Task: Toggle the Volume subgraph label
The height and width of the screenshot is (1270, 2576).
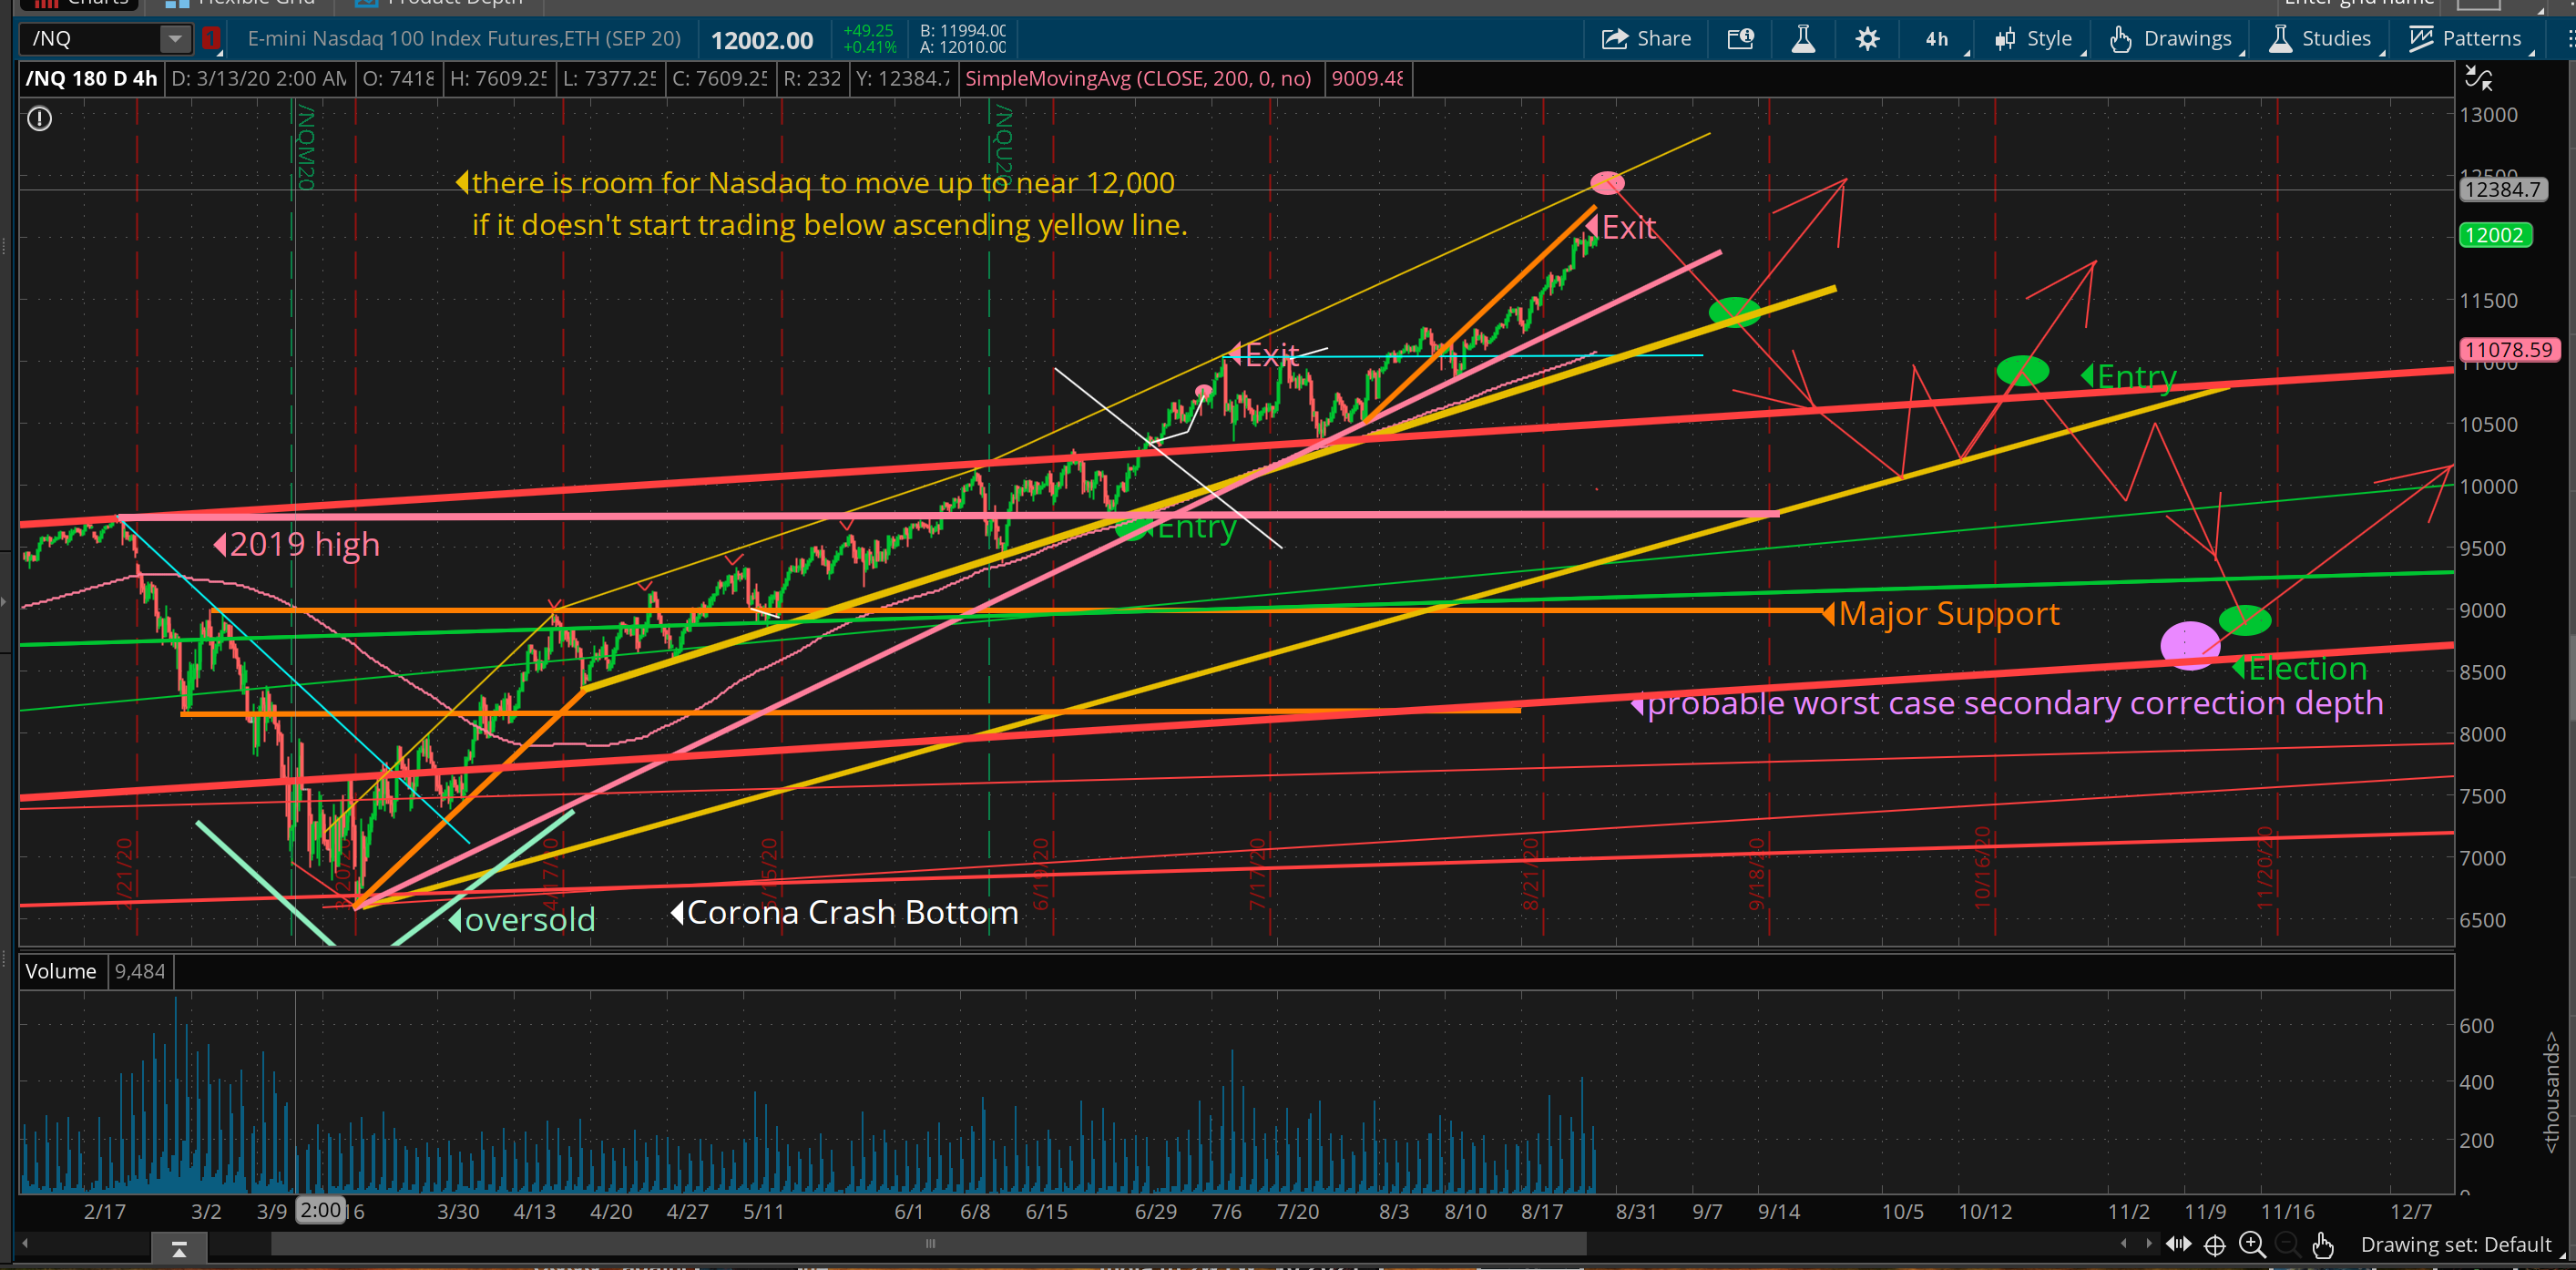Action: [x=60, y=971]
